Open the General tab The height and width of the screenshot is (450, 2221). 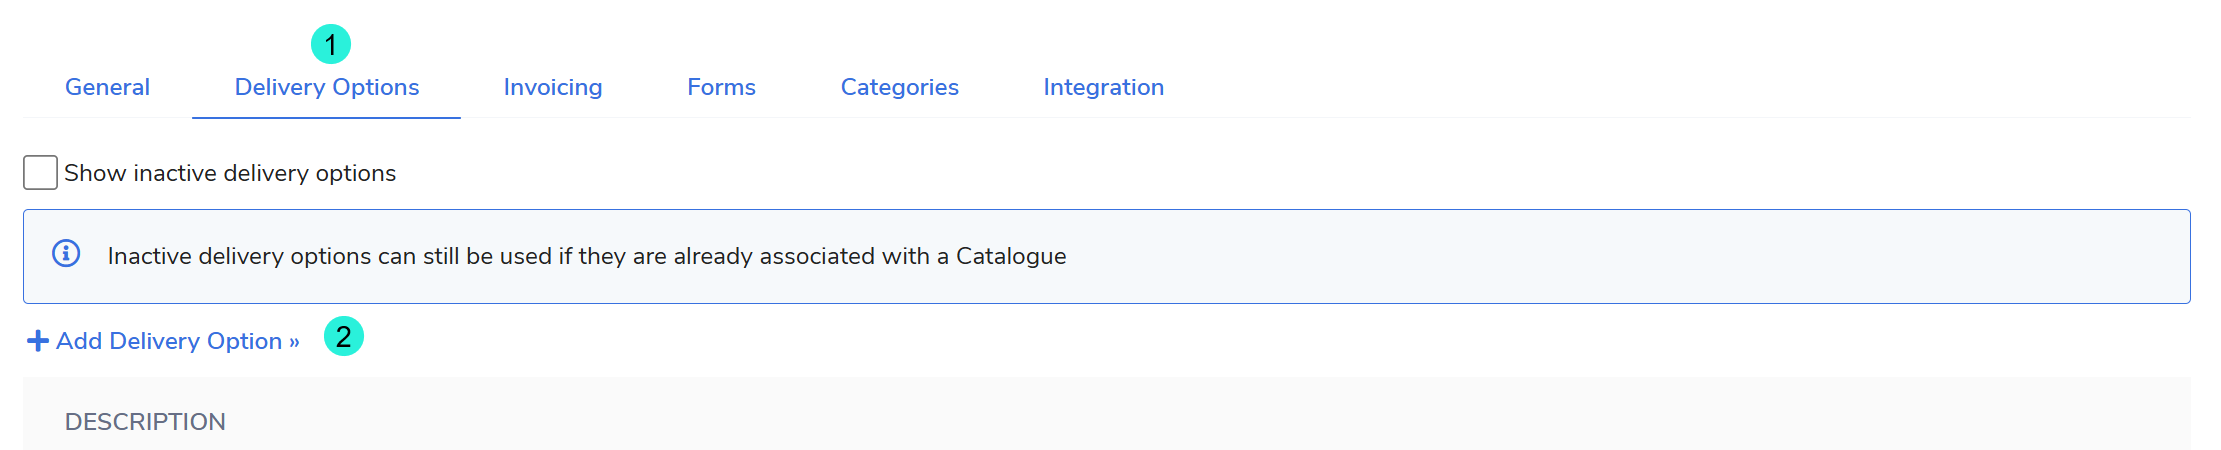tap(107, 87)
